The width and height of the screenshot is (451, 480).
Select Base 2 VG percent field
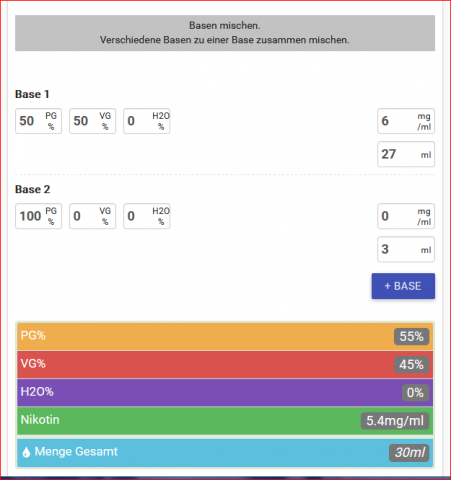93,216
